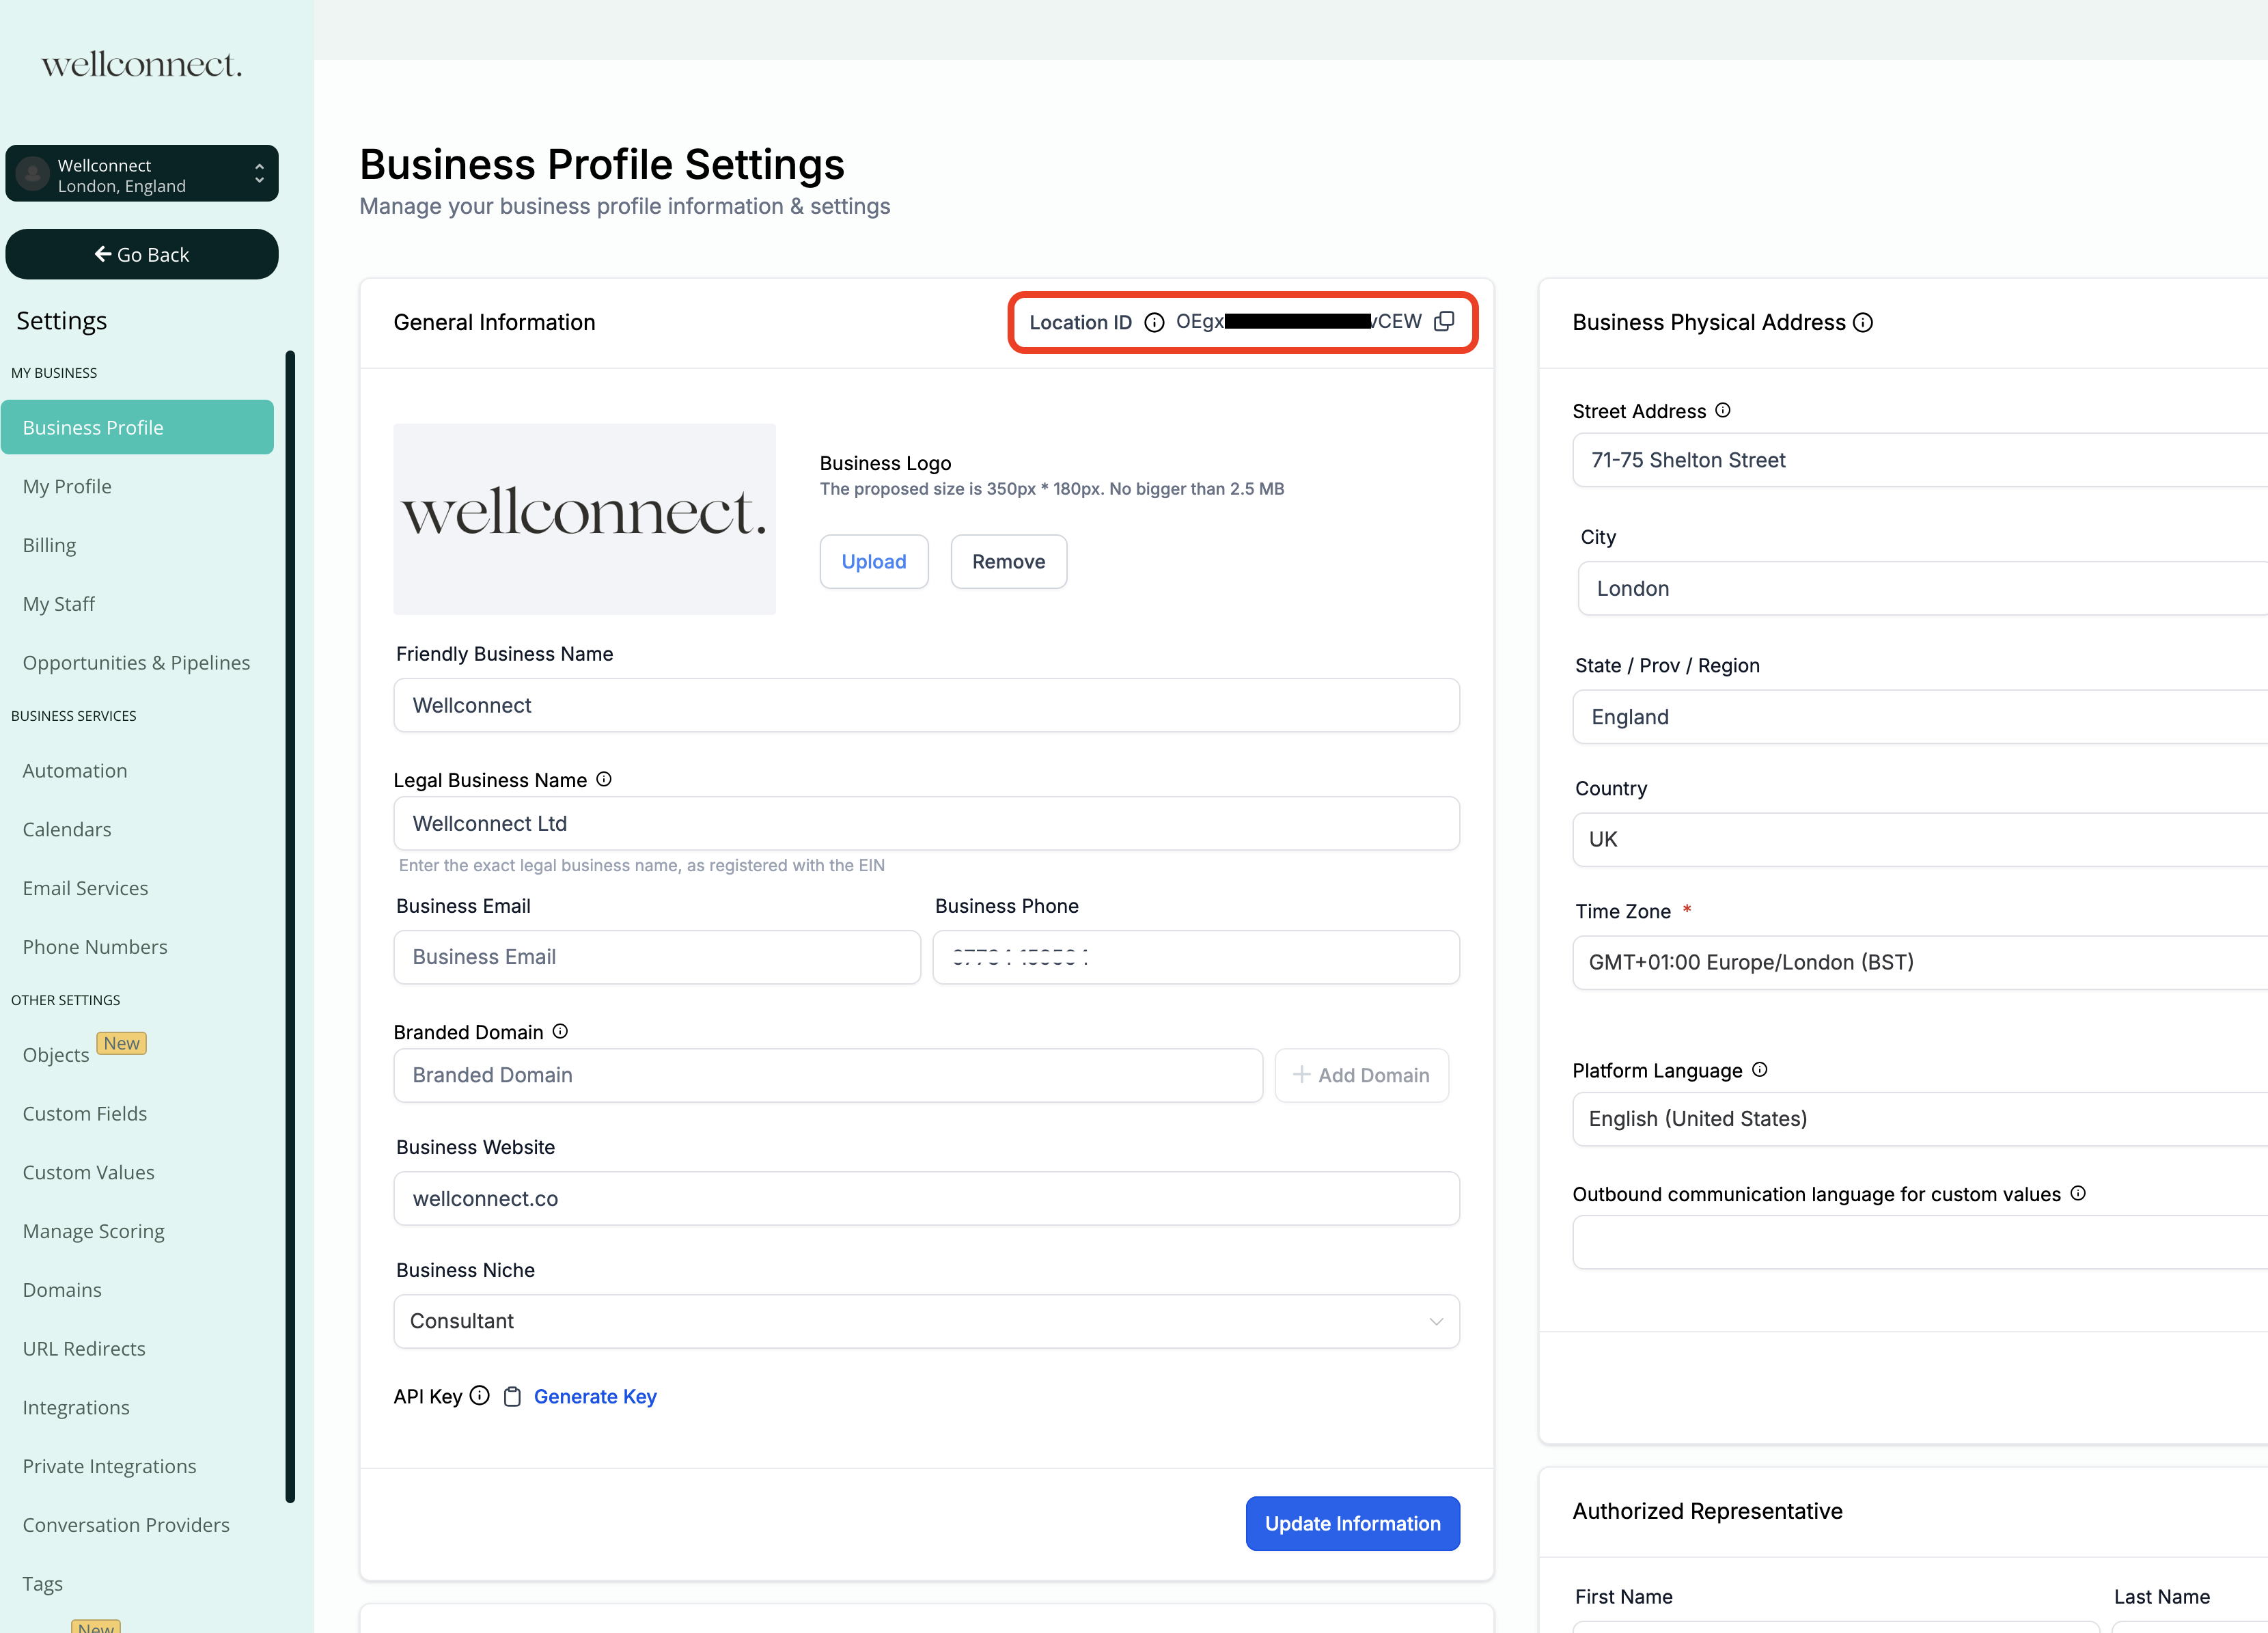Click the Business Website input field
2268x1633 pixels.
(926, 1198)
